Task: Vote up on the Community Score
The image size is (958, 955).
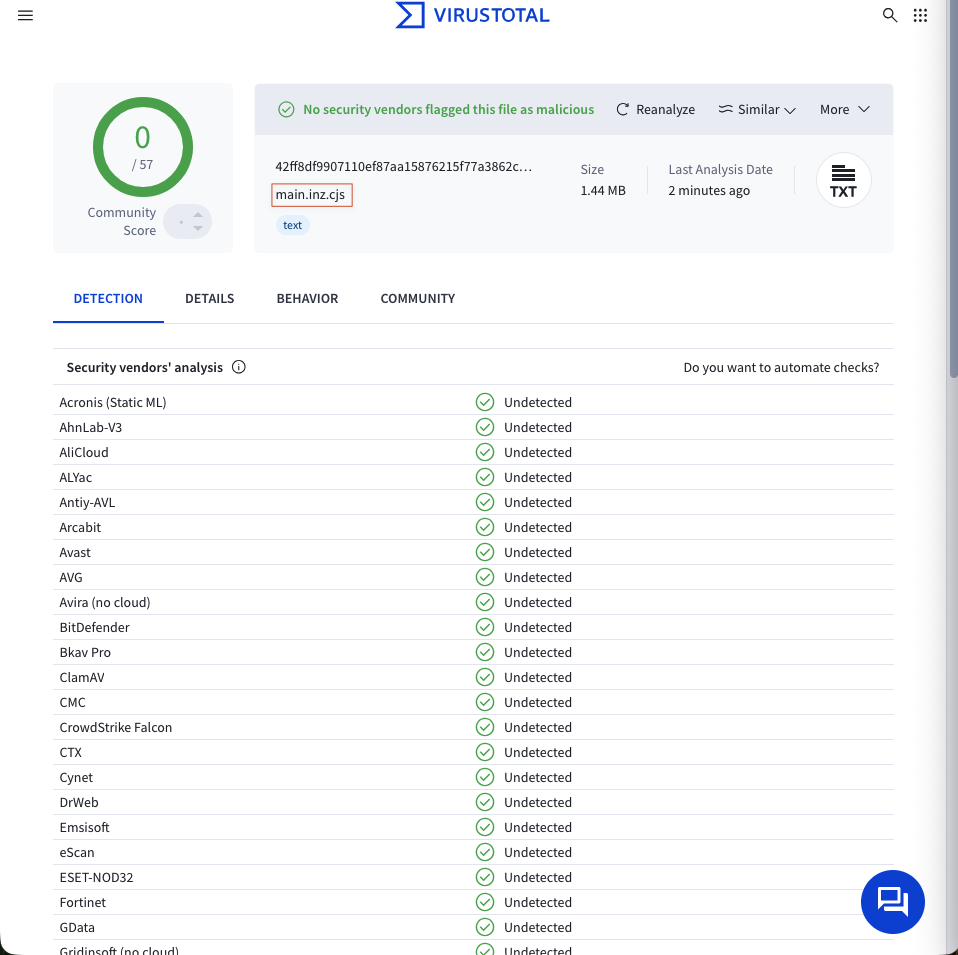Action: (198, 215)
